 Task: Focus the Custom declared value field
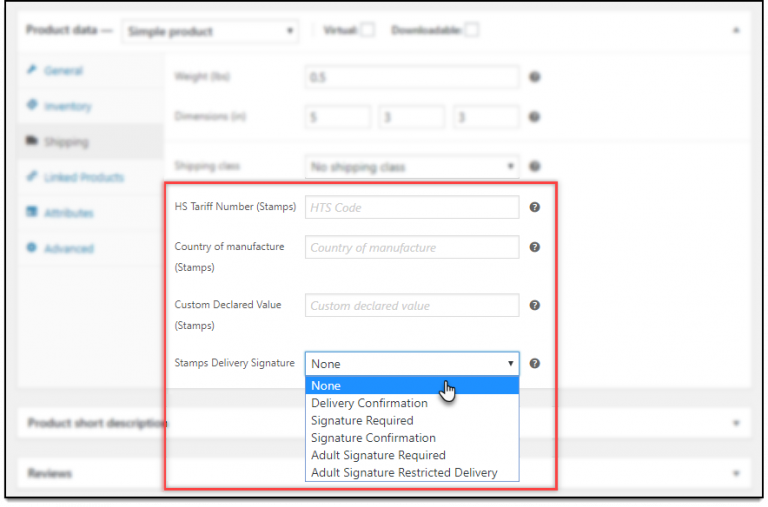(411, 305)
